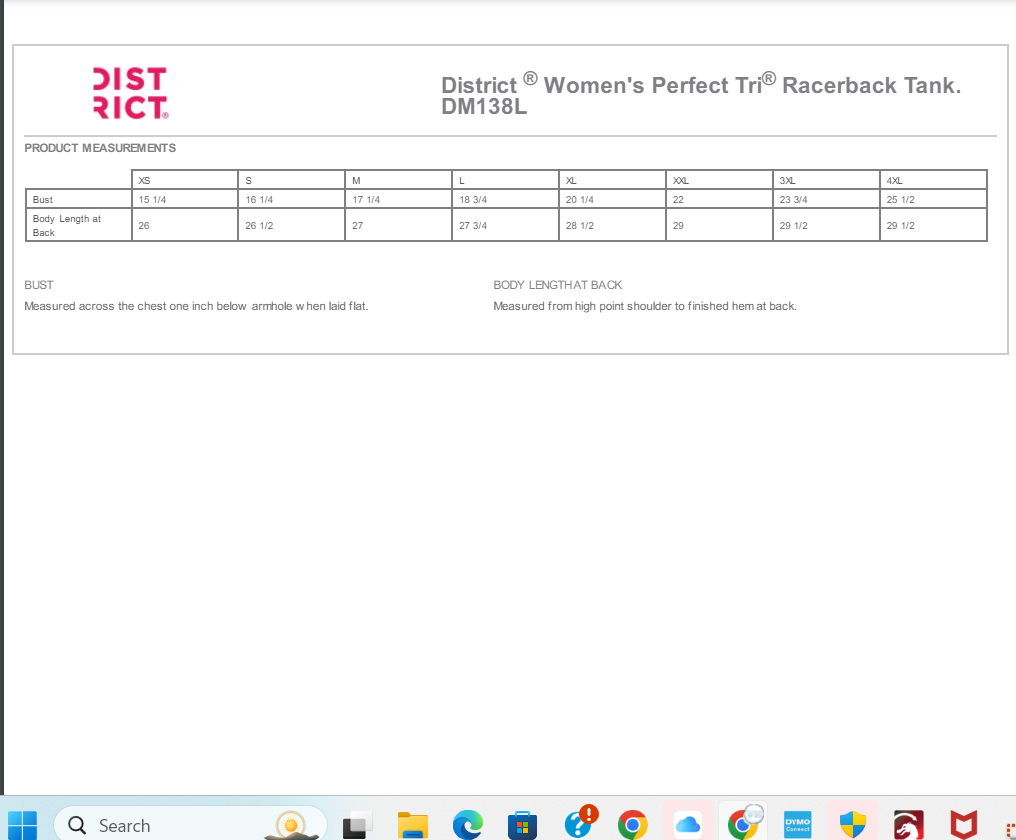Launch iCloud from the taskbar
The height and width of the screenshot is (840, 1016).
click(687, 825)
